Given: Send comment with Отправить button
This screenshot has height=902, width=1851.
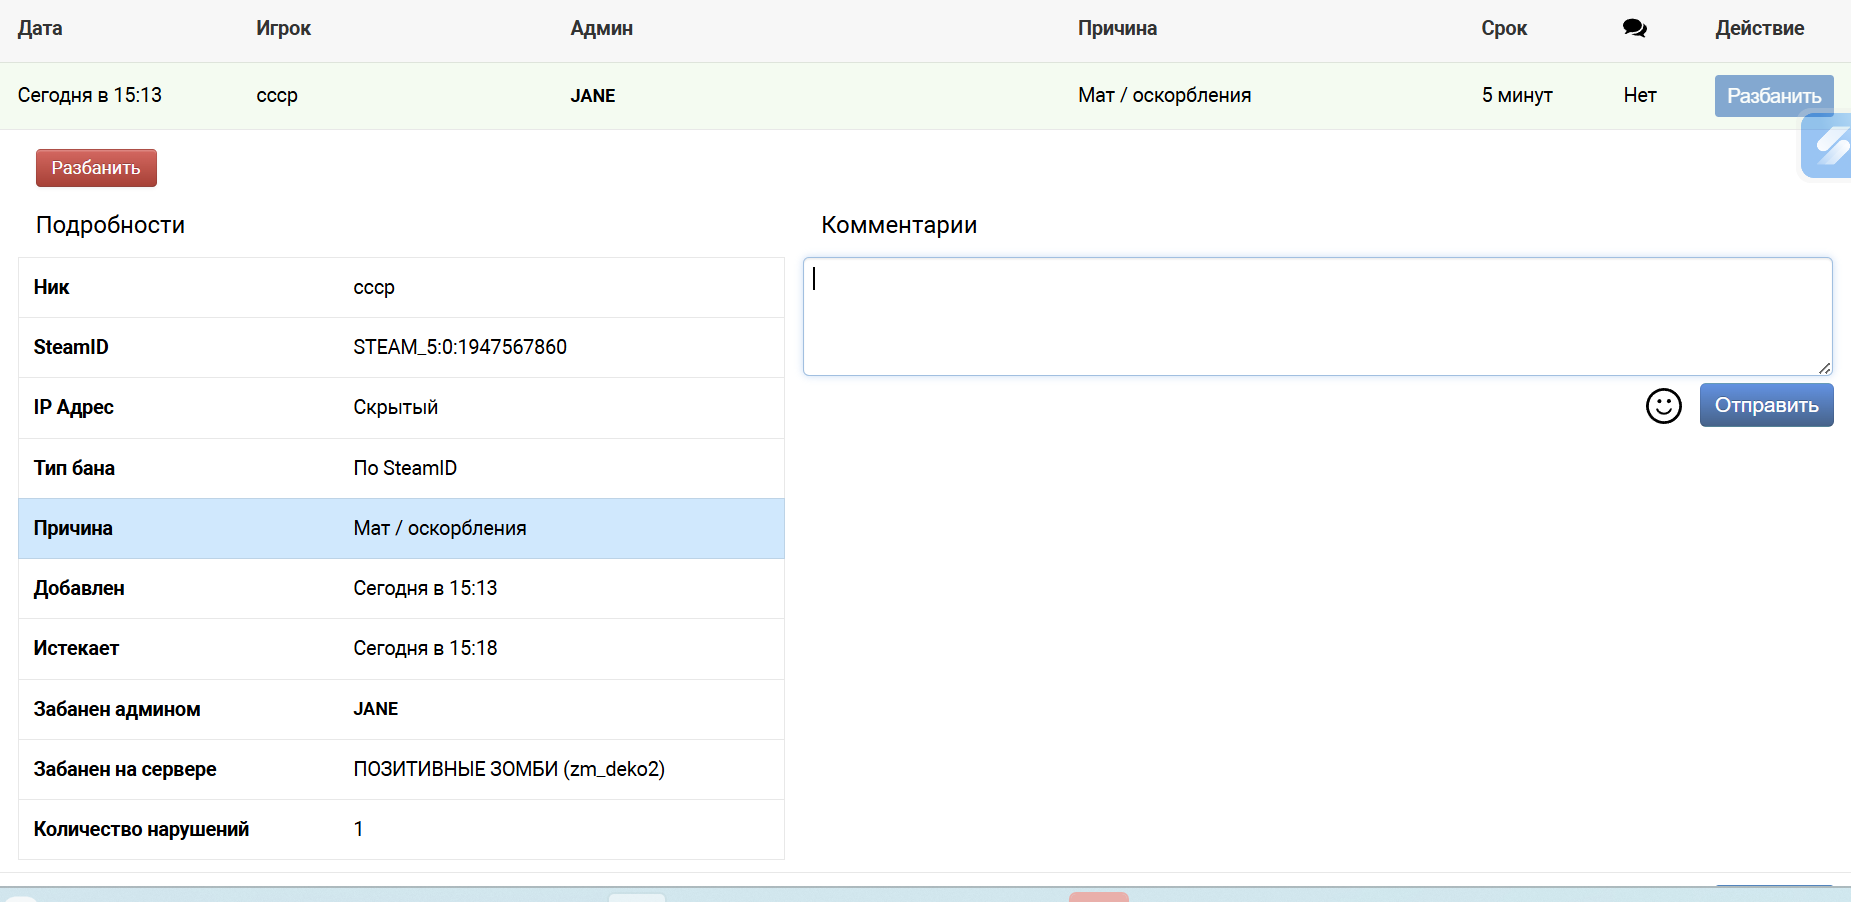Looking at the screenshot, I should point(1766,406).
